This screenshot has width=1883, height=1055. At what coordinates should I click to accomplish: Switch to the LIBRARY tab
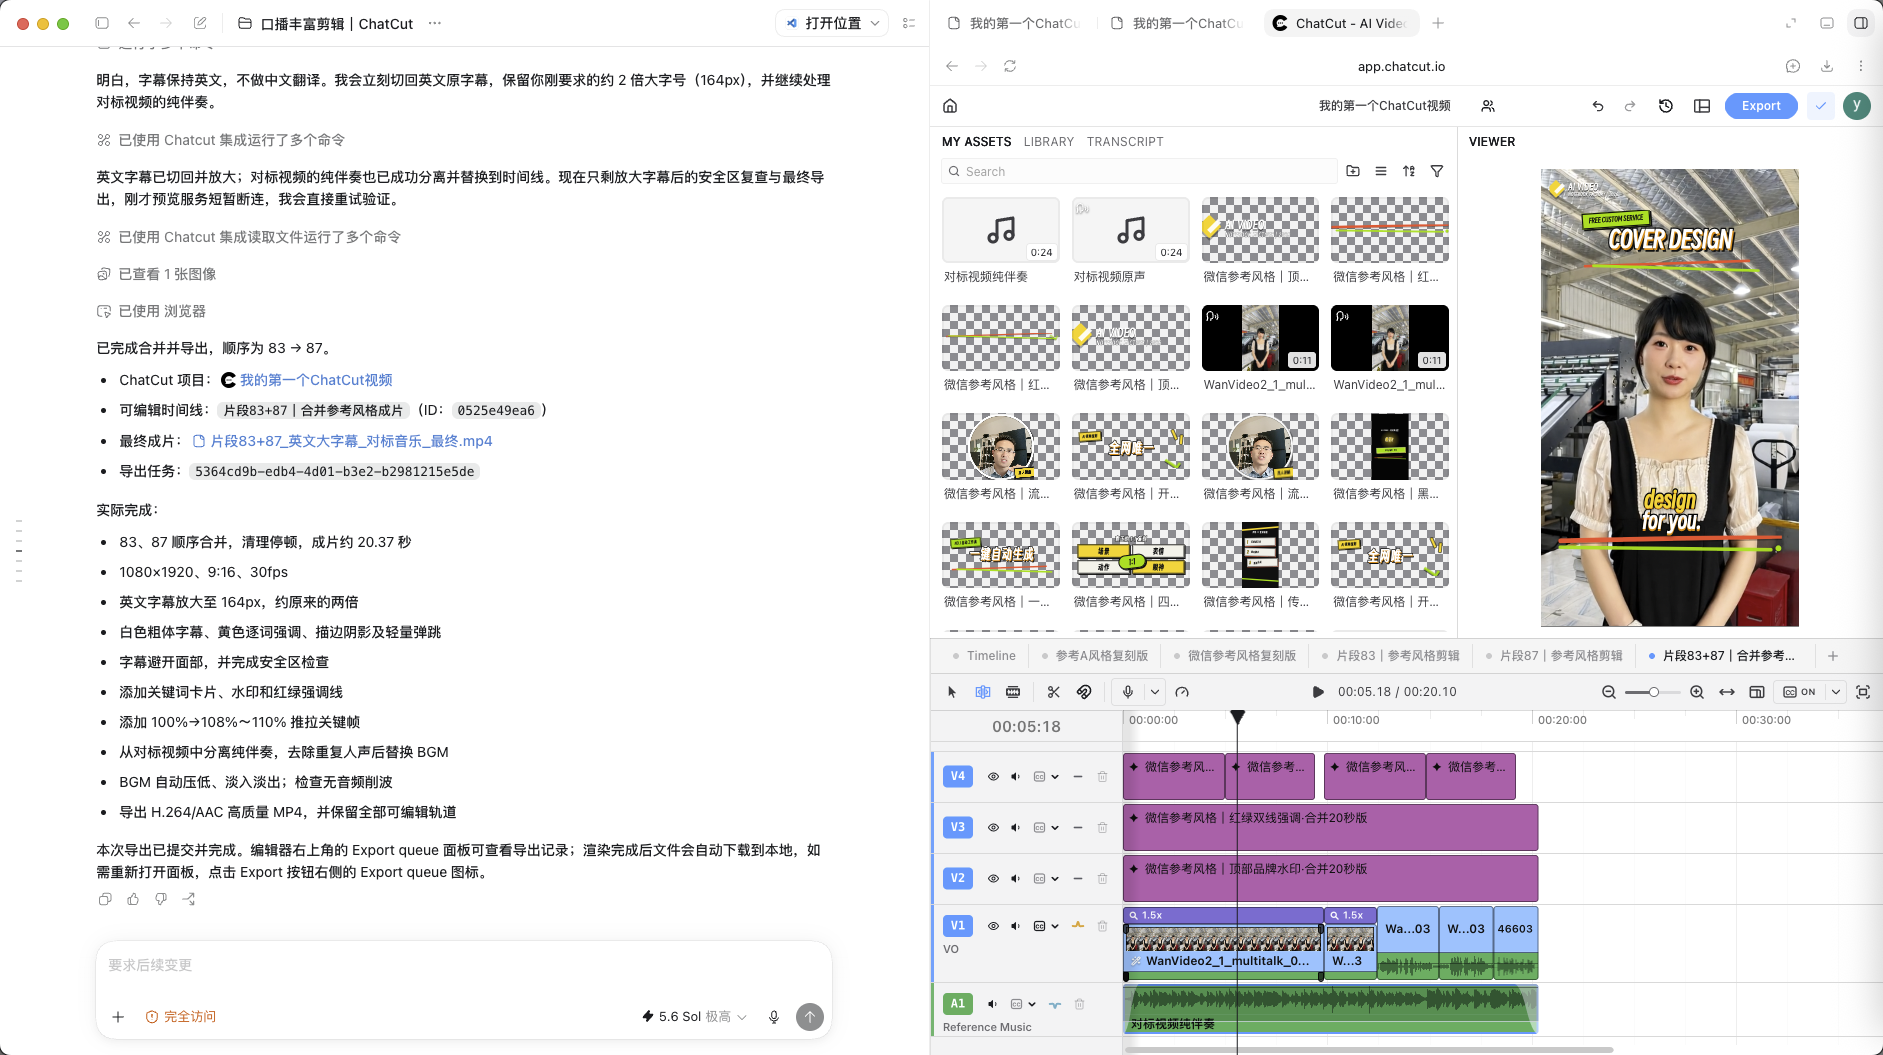click(x=1049, y=142)
